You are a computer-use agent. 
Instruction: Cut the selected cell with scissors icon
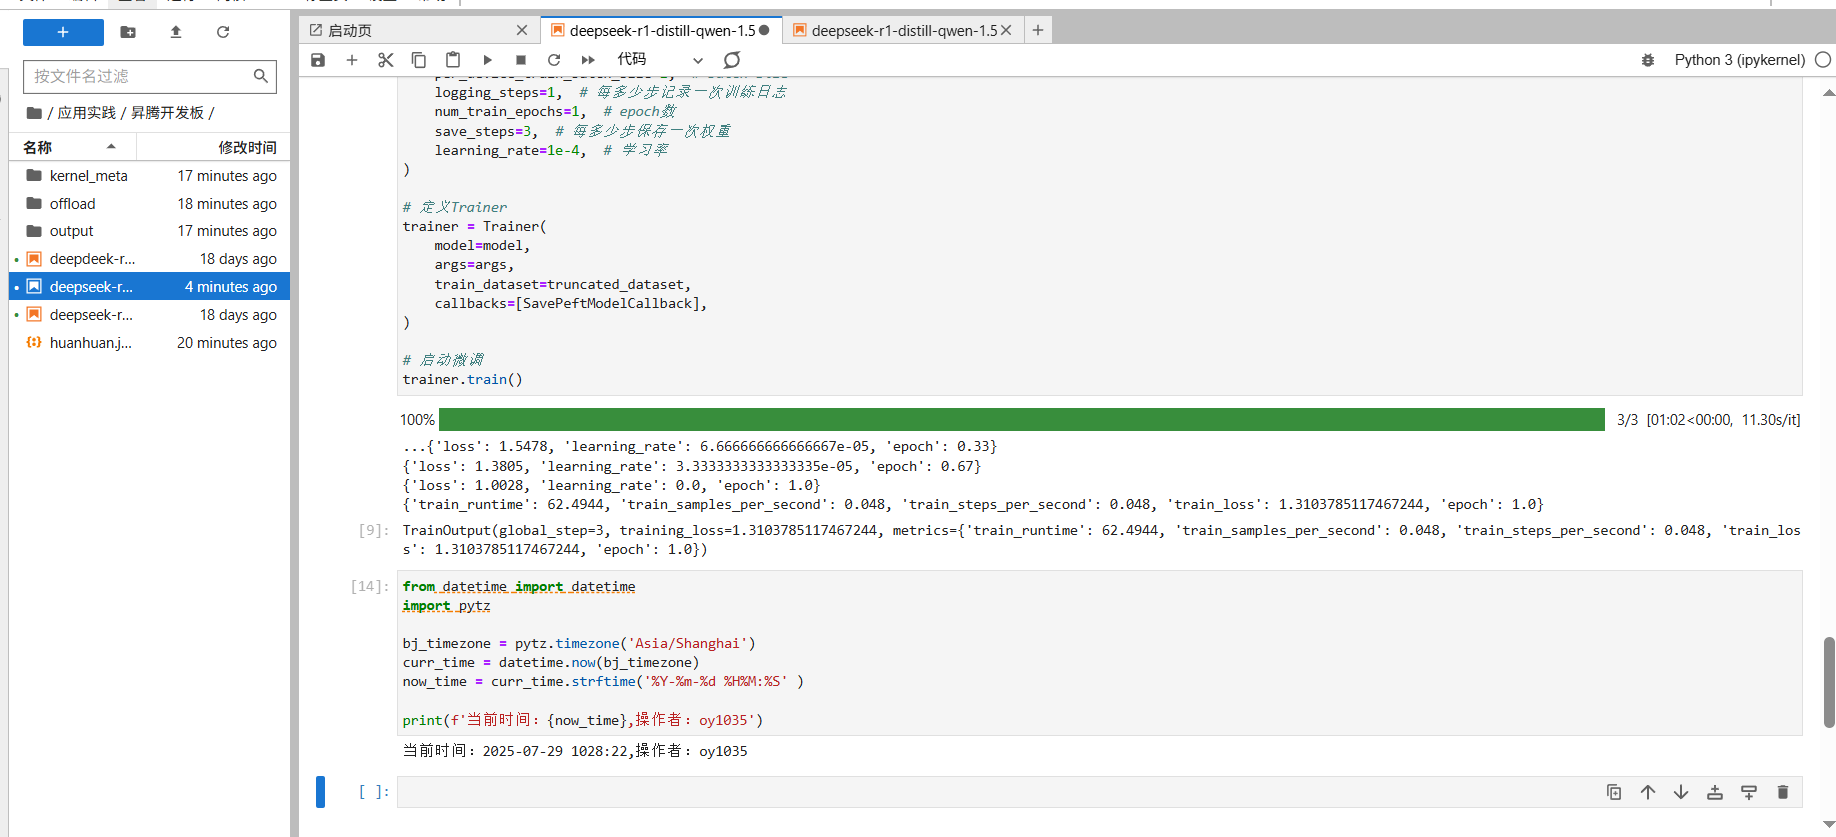[x=385, y=60]
